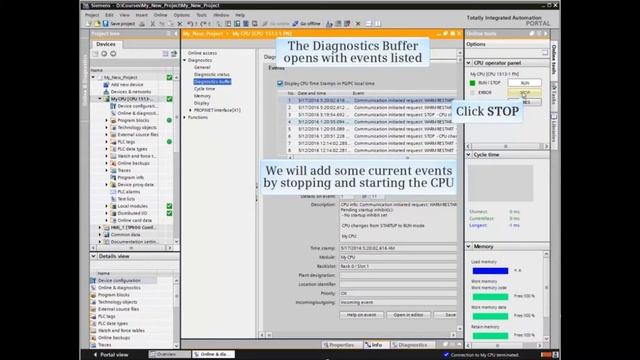
Task: Click the green Retain memory bar
Action: (x=490, y=336)
